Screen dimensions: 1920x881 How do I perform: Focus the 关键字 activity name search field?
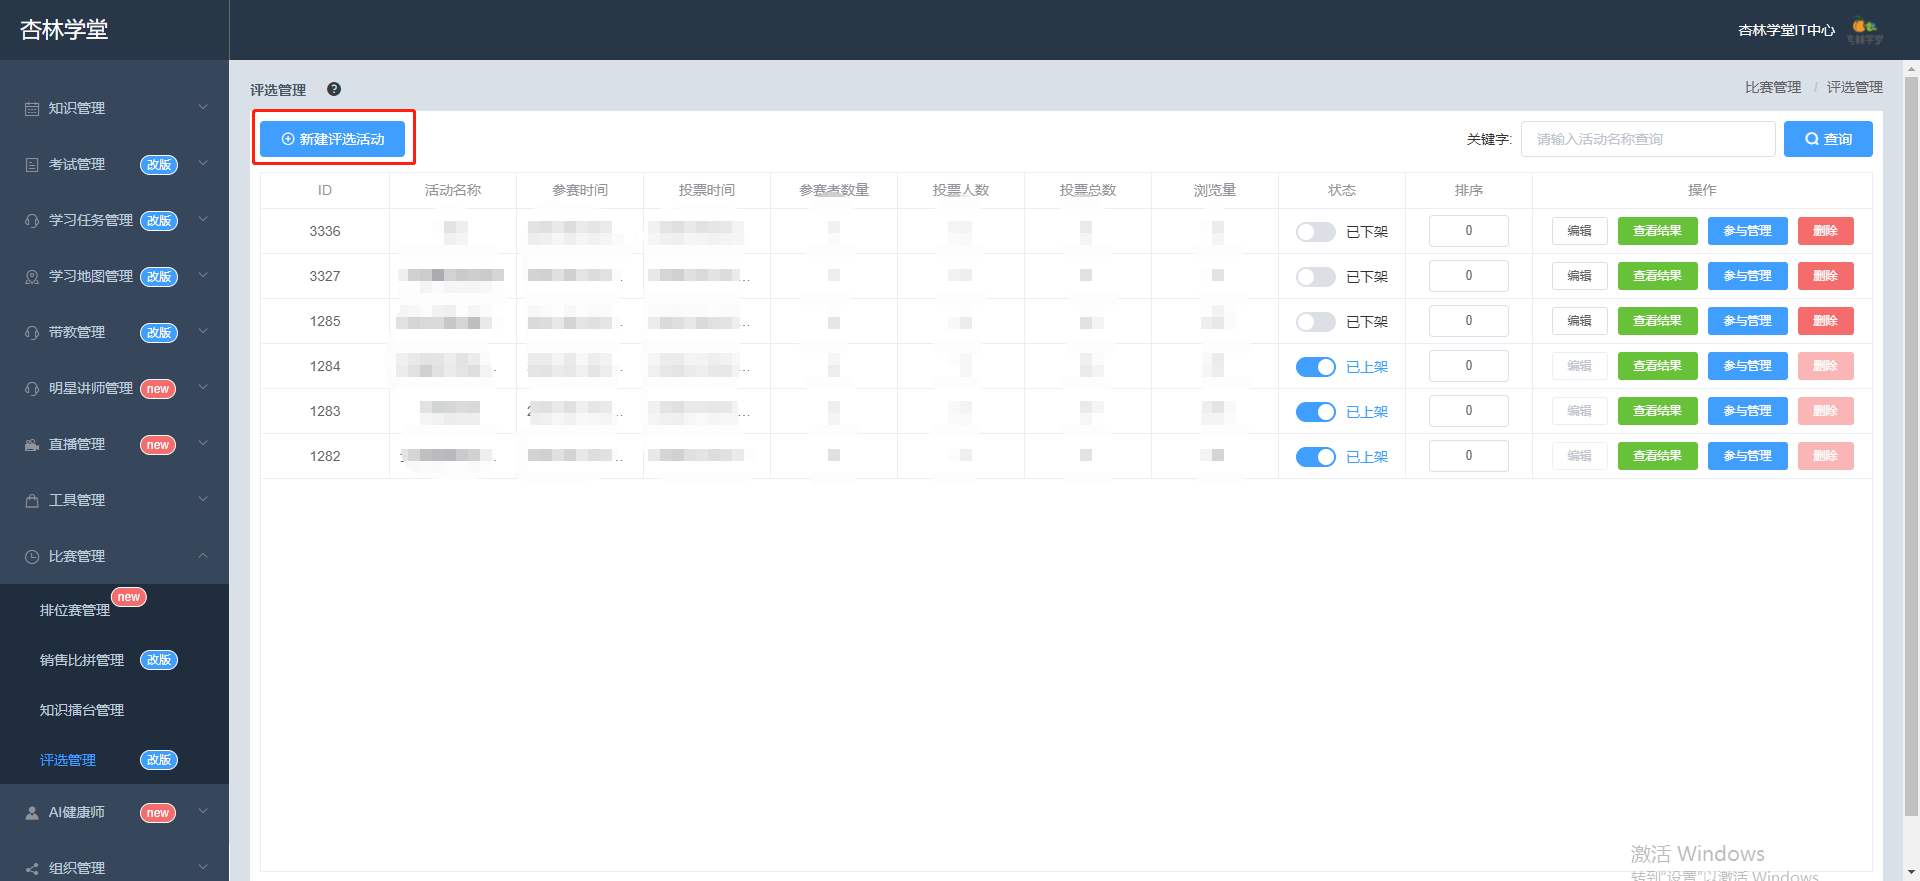click(x=1648, y=139)
